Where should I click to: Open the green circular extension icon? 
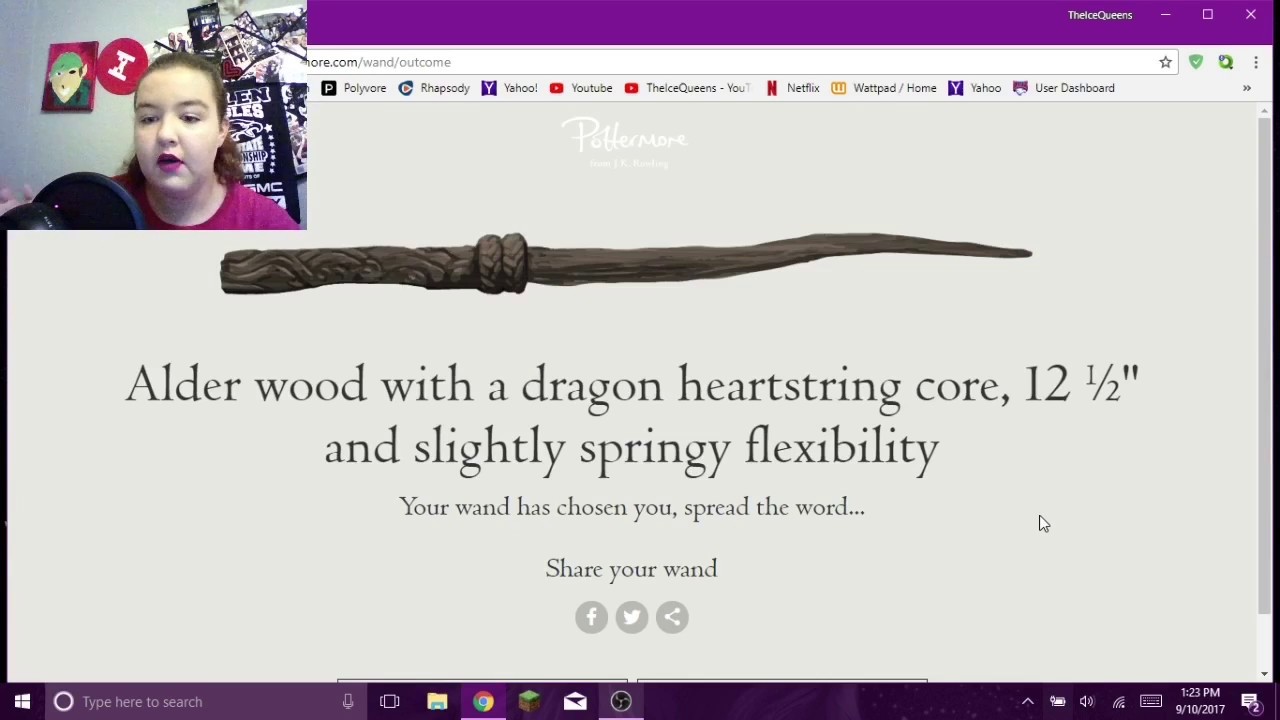(x=1226, y=62)
